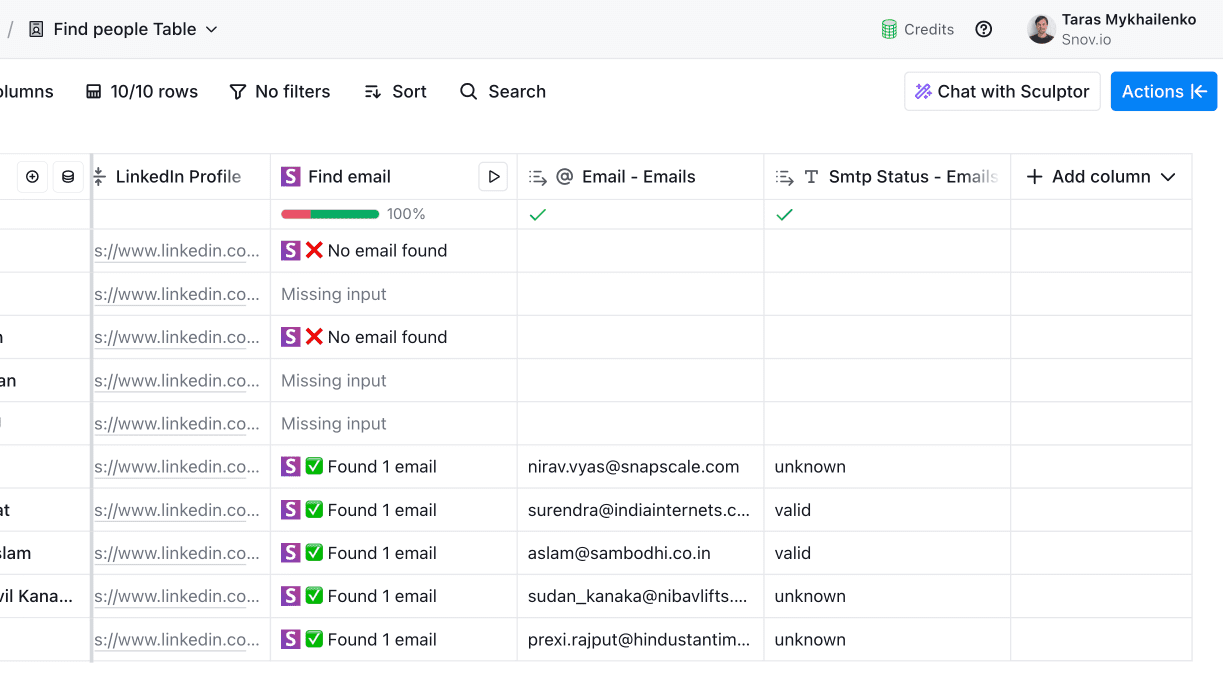Open the Sort options
Image resolution: width=1223 pixels, height=684 pixels.
(395, 91)
